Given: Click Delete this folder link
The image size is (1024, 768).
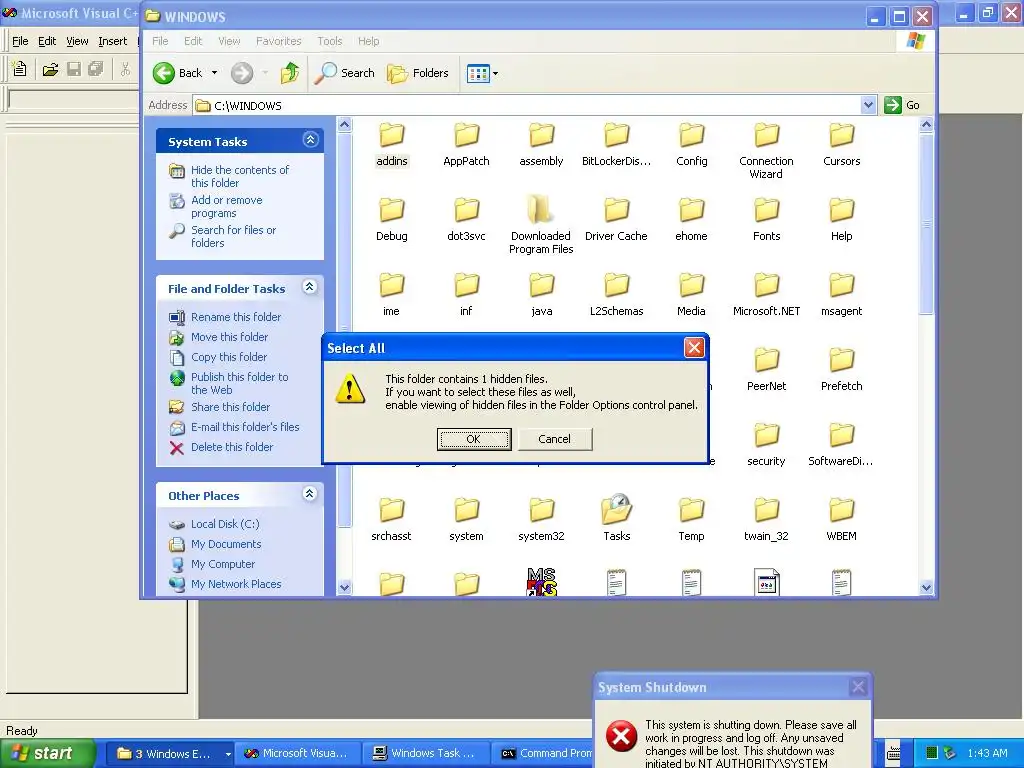Looking at the screenshot, I should pyautogui.click(x=232, y=447).
